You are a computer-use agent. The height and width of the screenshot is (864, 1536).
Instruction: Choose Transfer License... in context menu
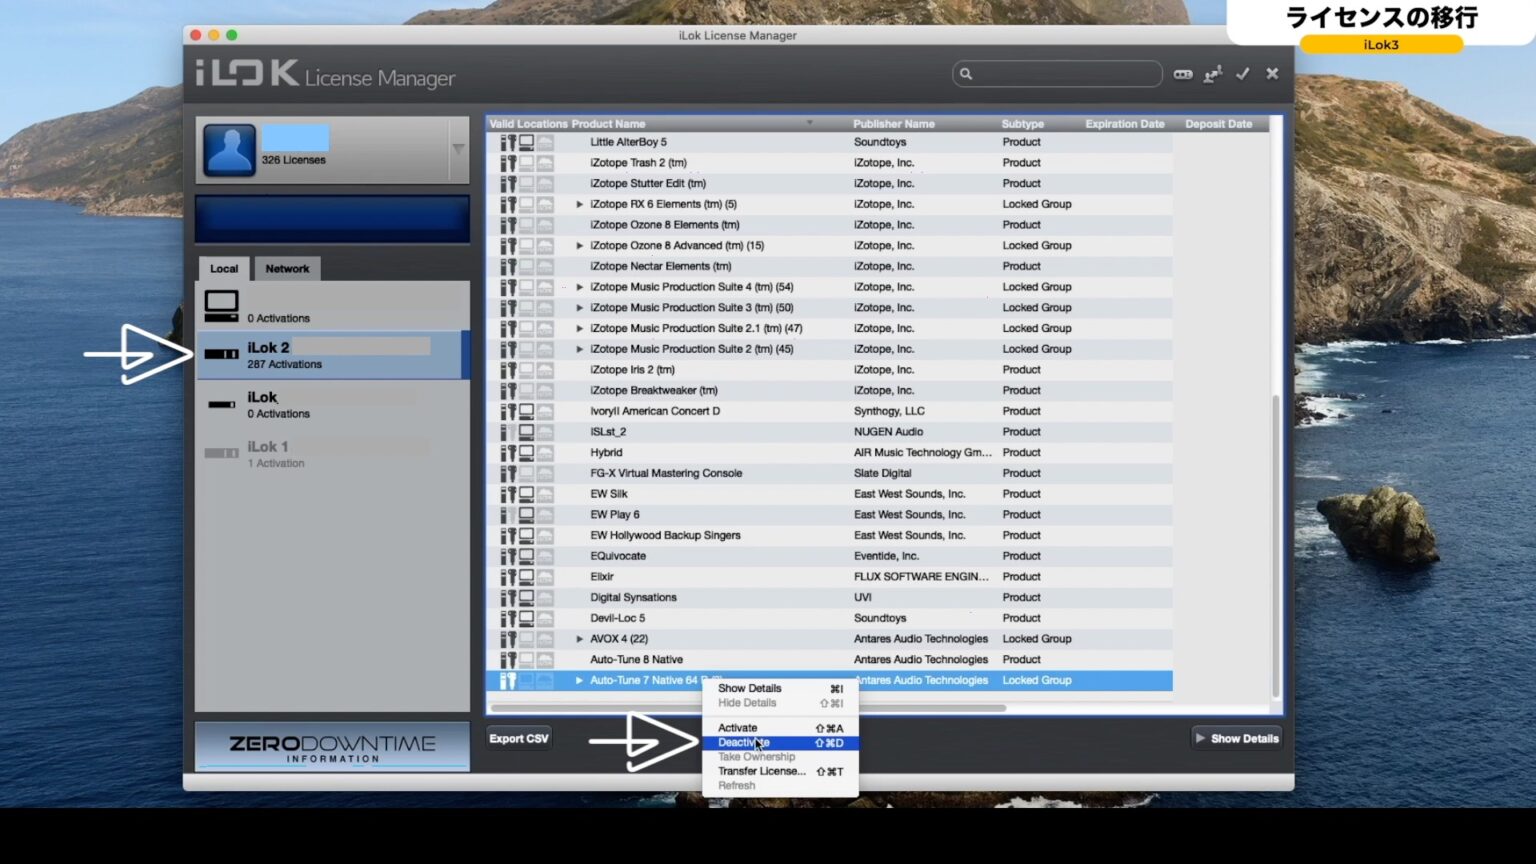[780, 771]
